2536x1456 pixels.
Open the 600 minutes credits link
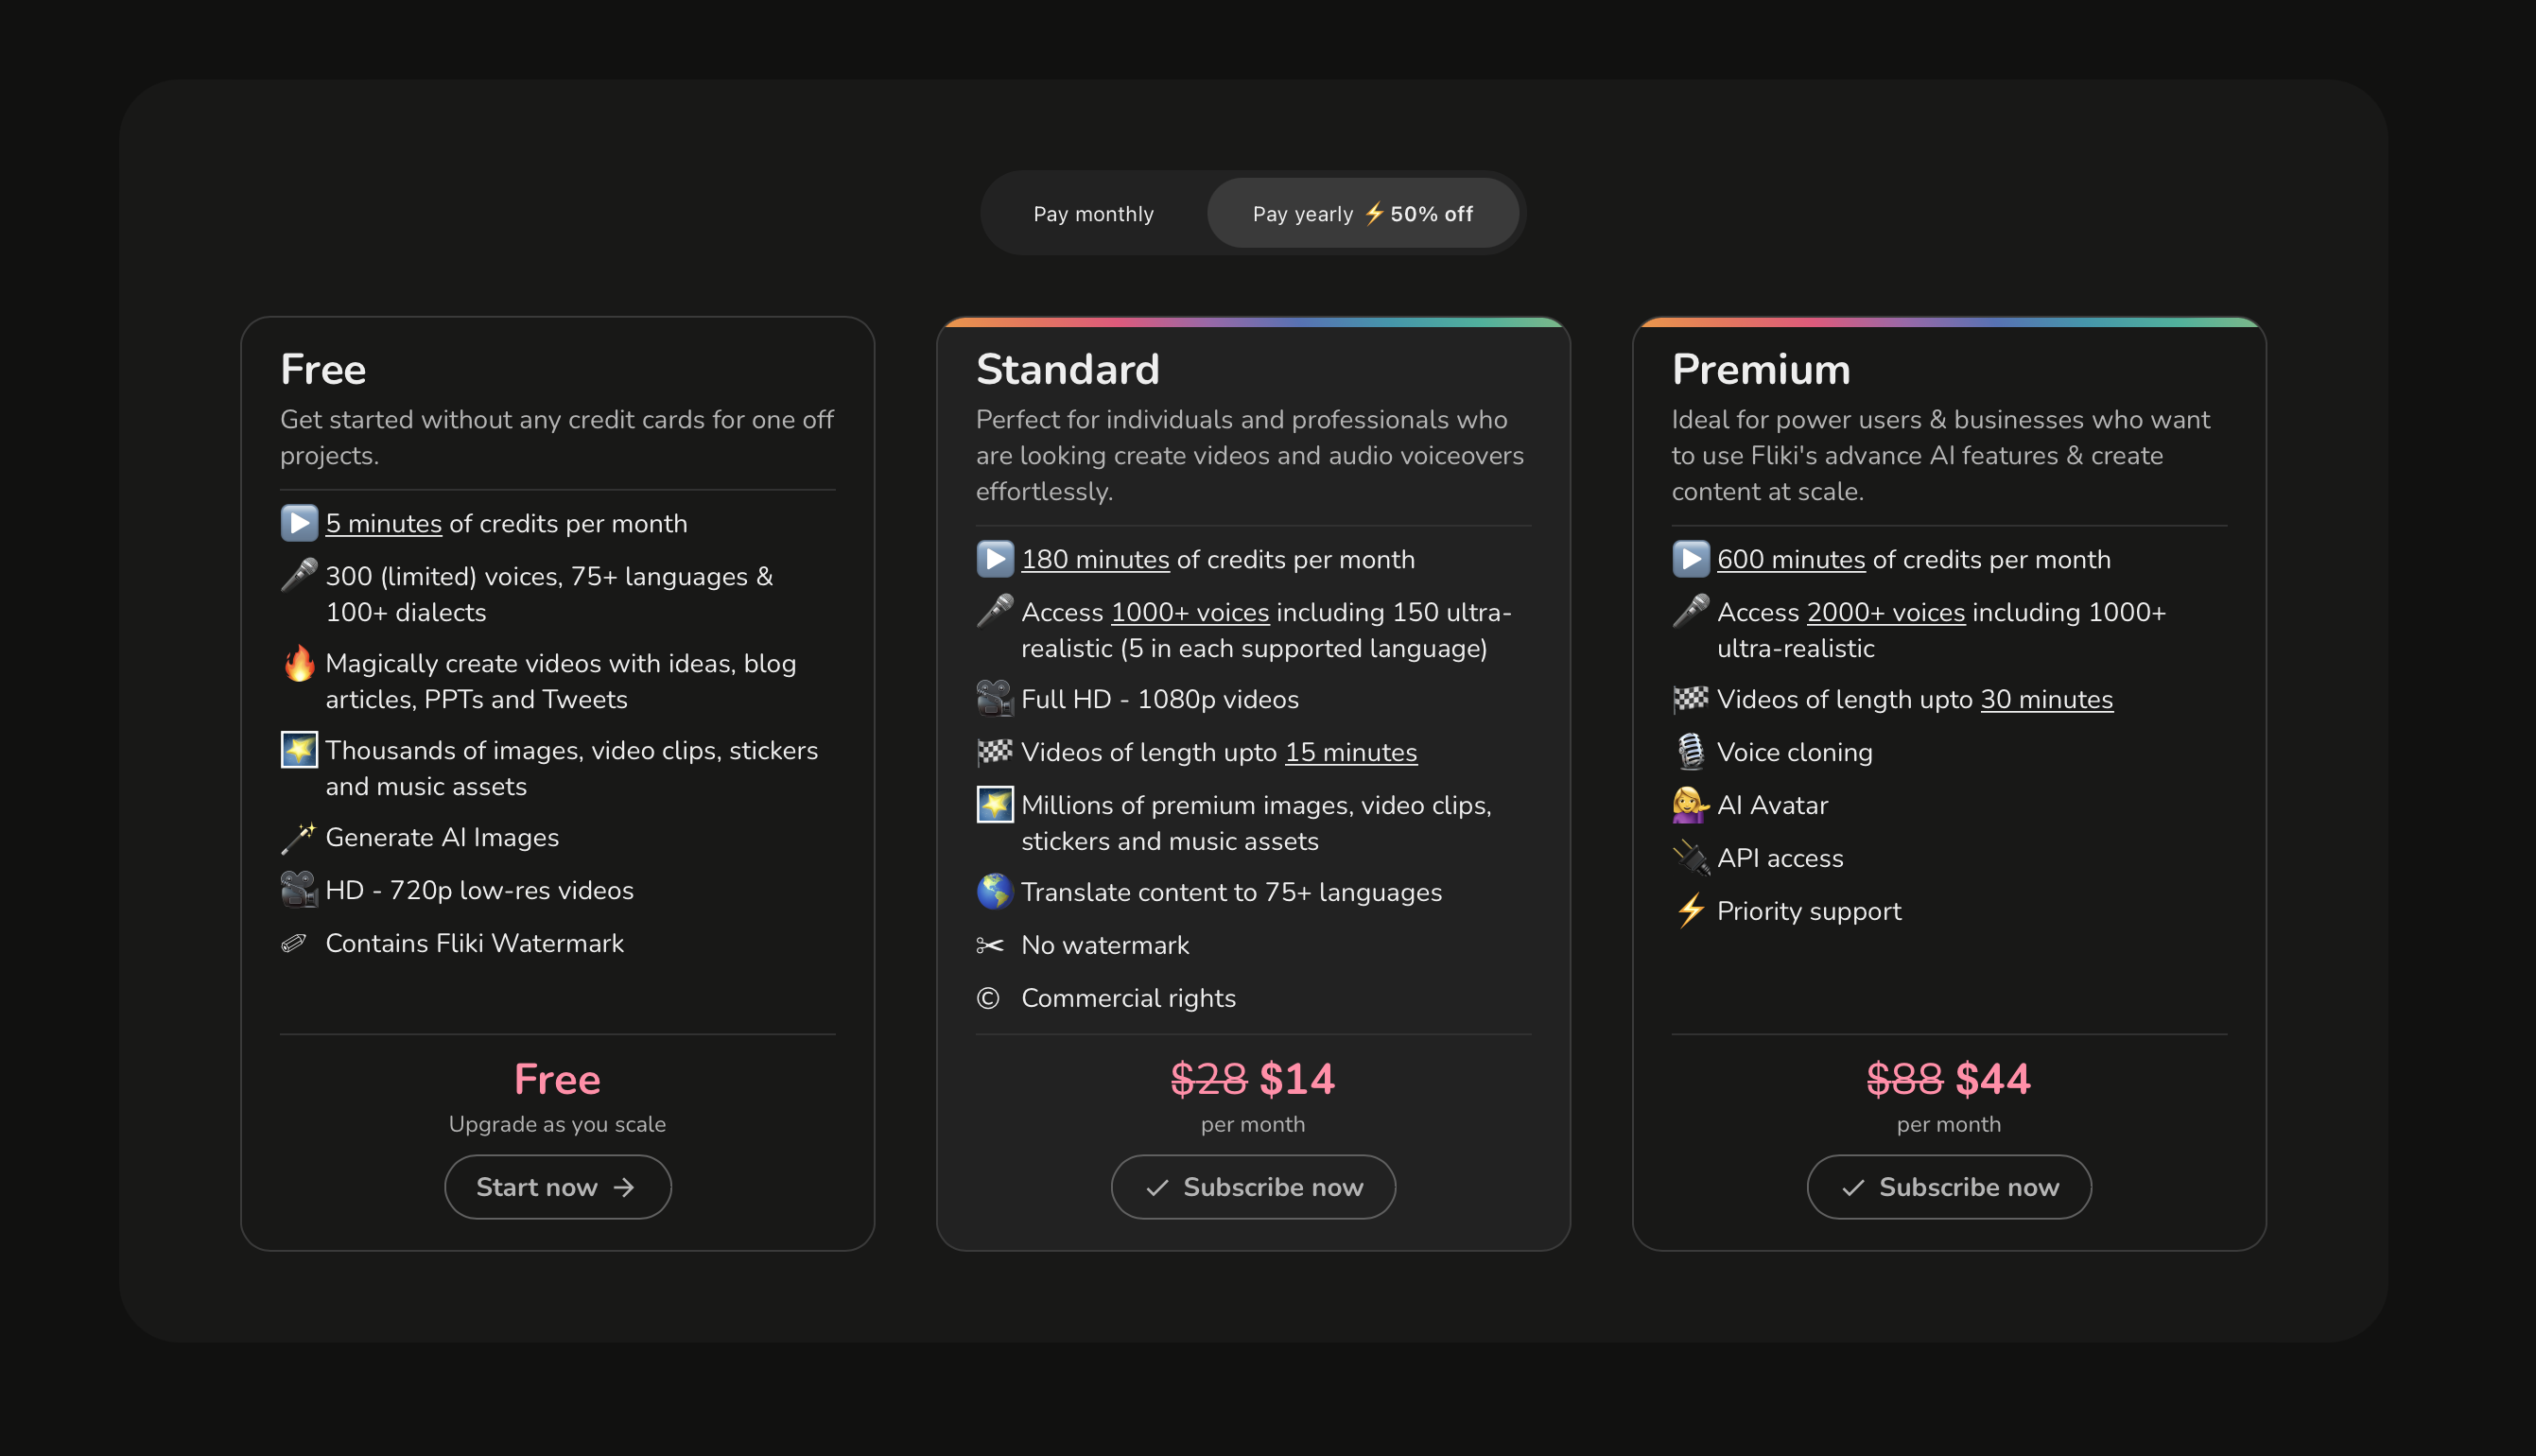(1790, 560)
